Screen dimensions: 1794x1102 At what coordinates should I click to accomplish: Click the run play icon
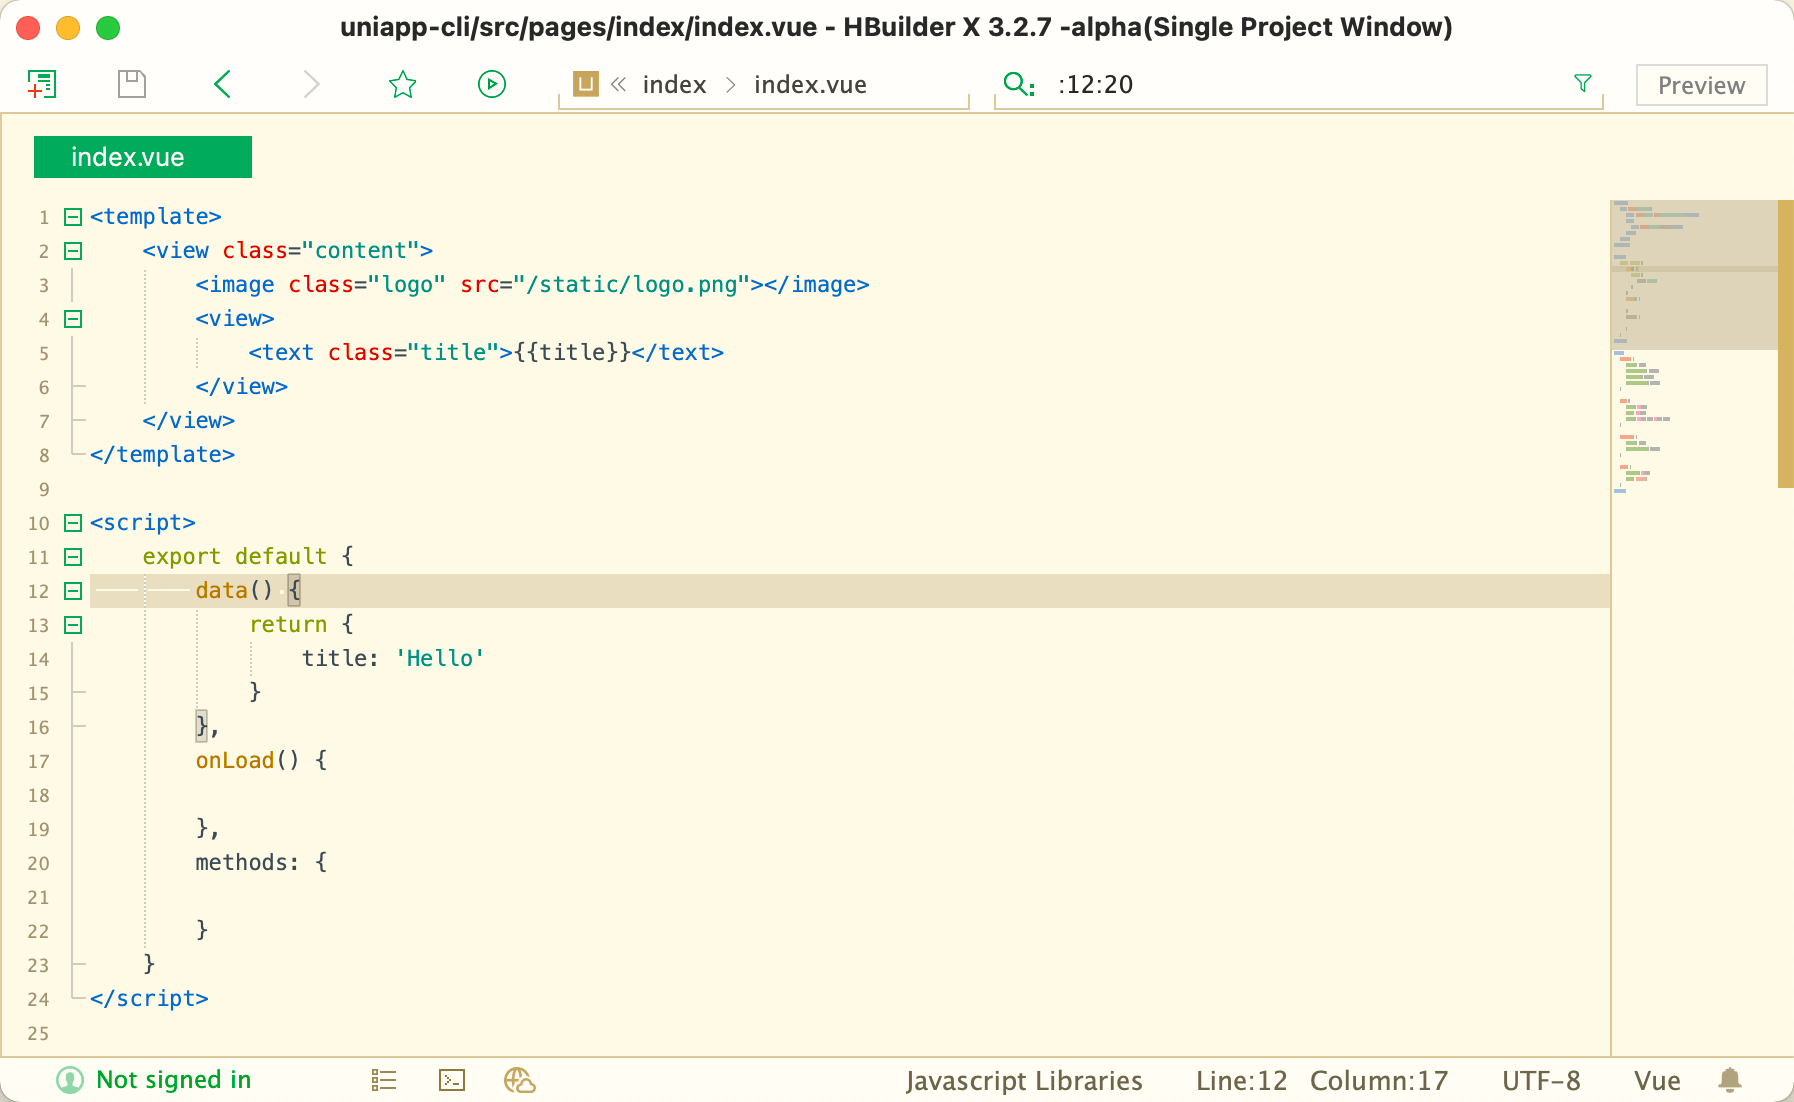(492, 84)
